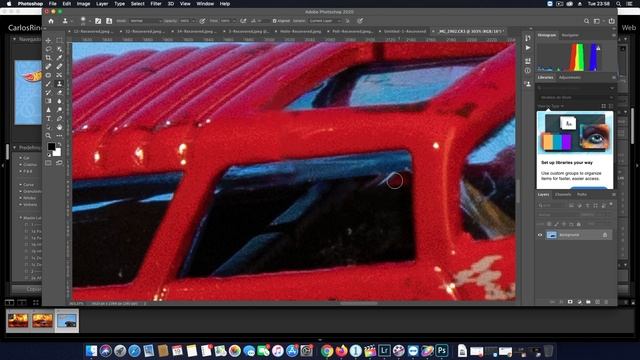The width and height of the screenshot is (640, 360).
Task: Open the Edit Toolbar three-dots menu
Action: [x=59, y=136]
